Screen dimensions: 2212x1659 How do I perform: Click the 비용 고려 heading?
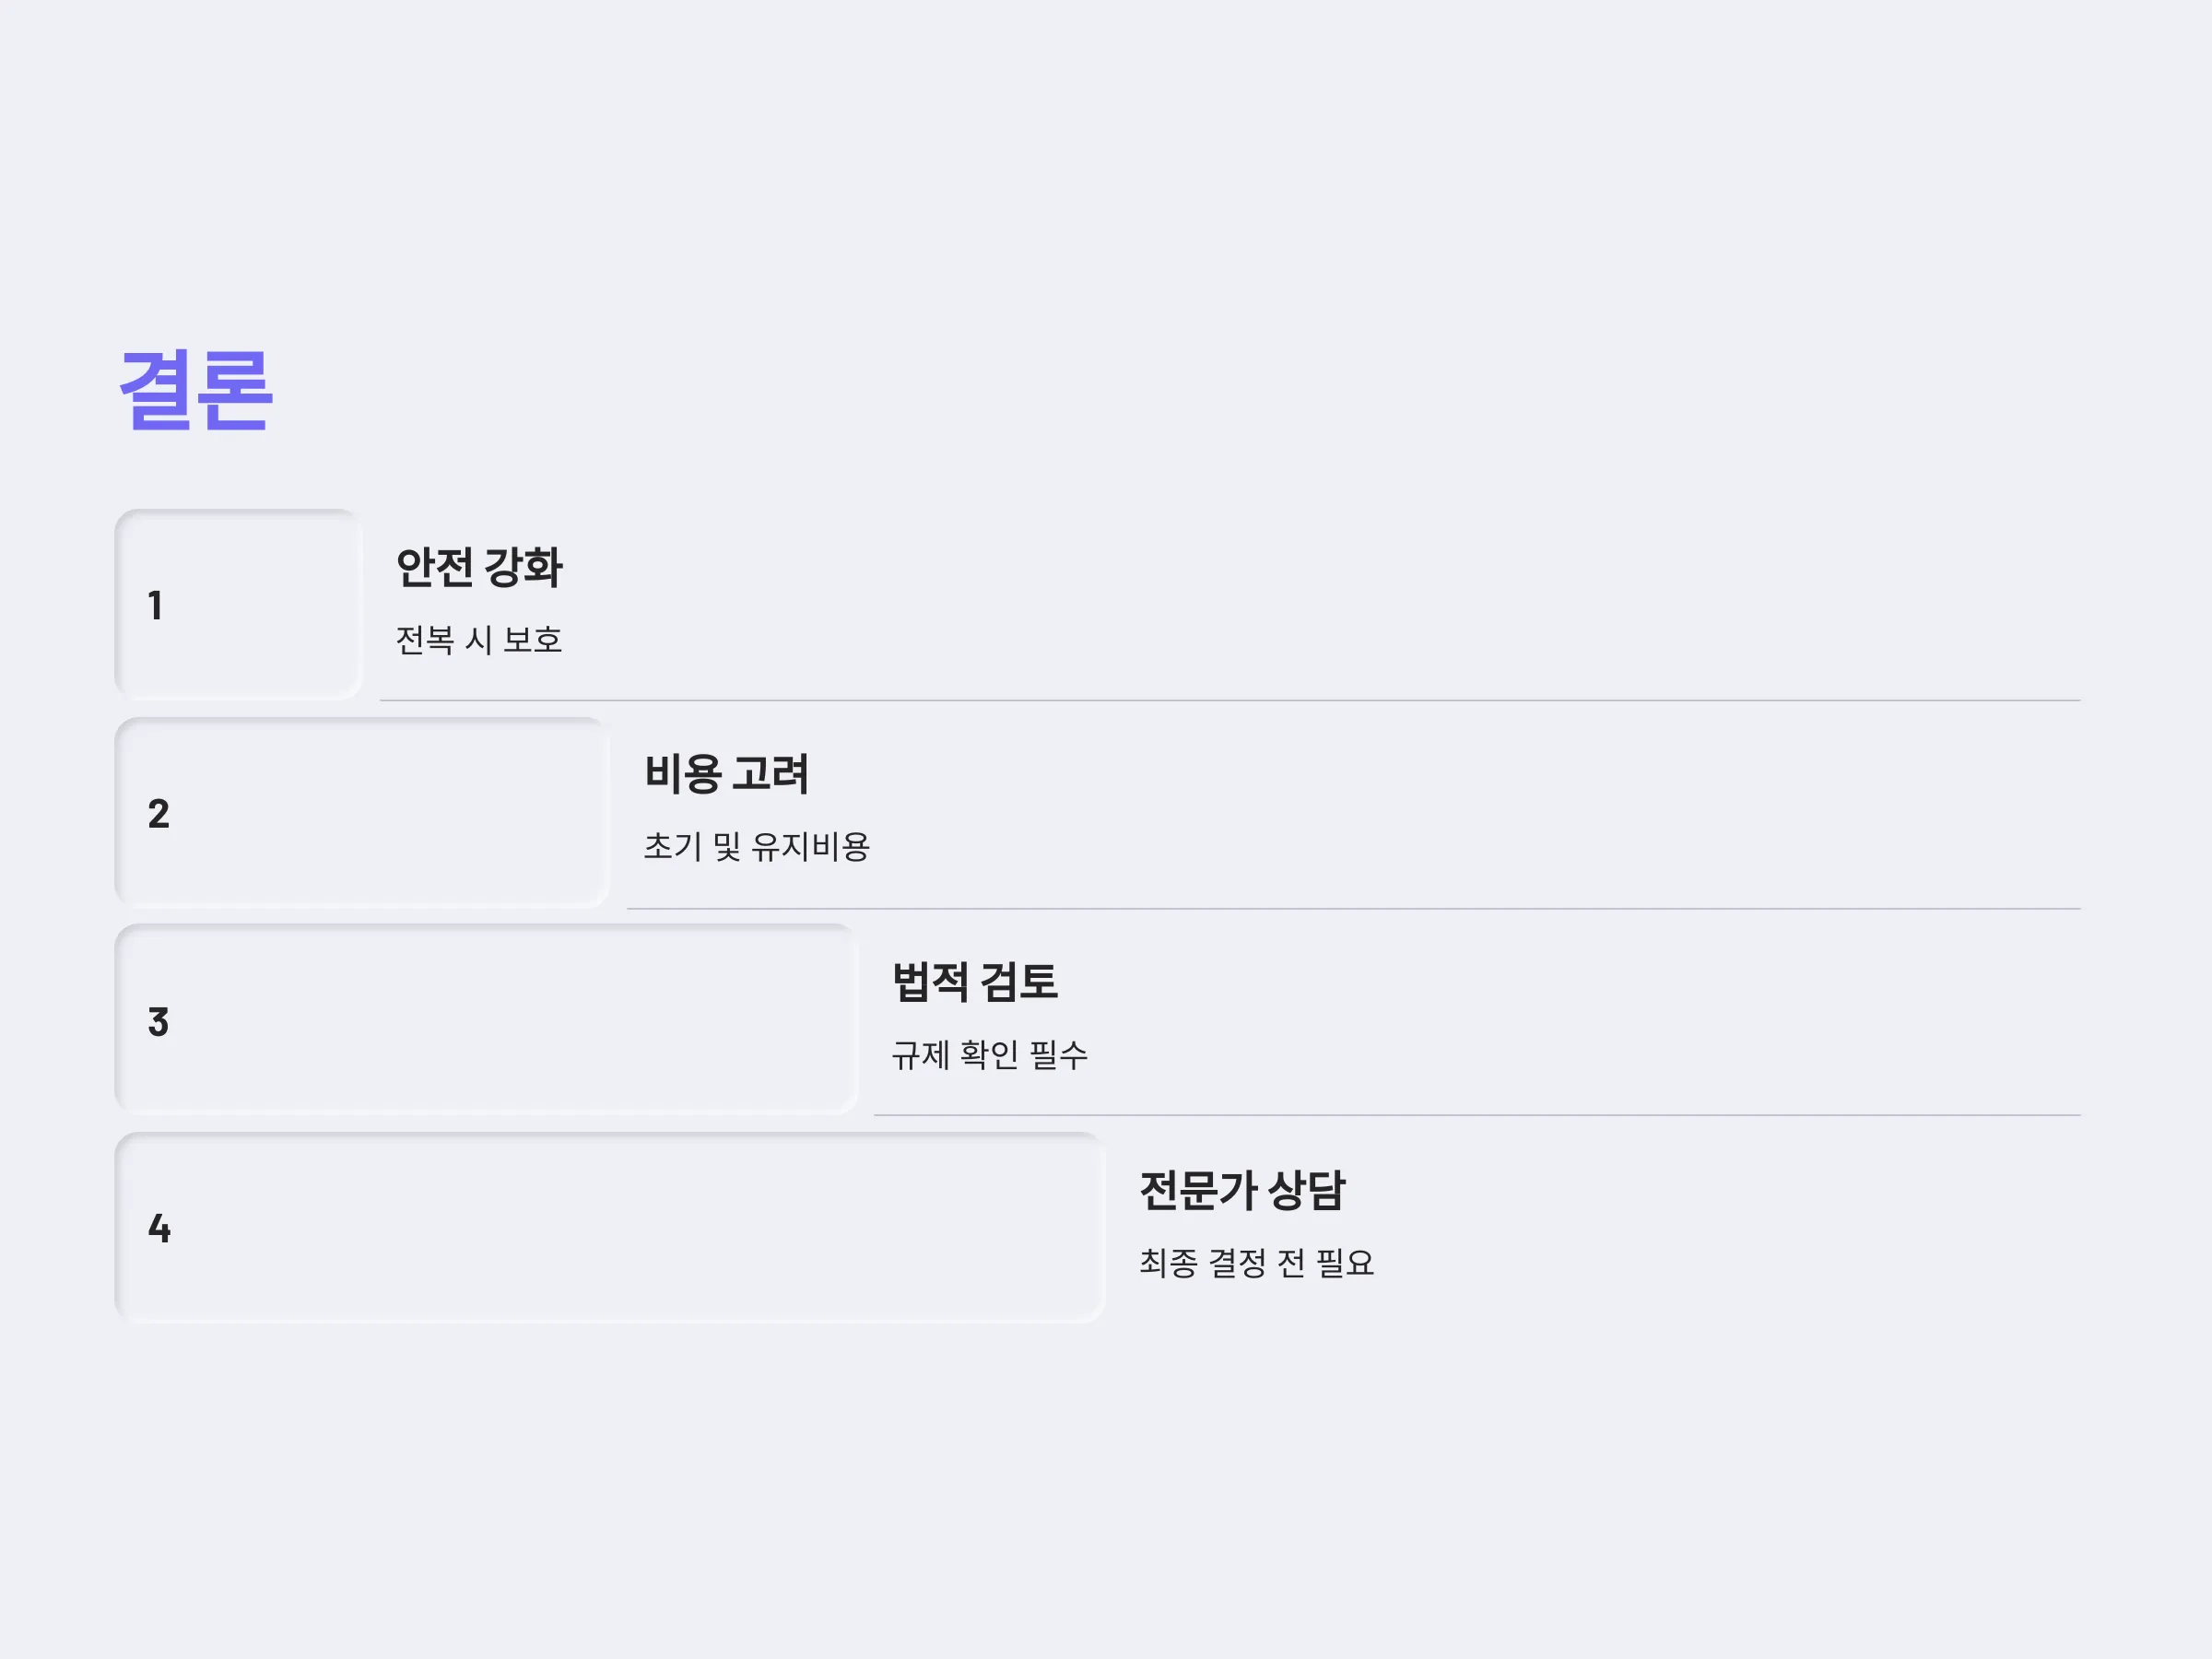coord(726,774)
